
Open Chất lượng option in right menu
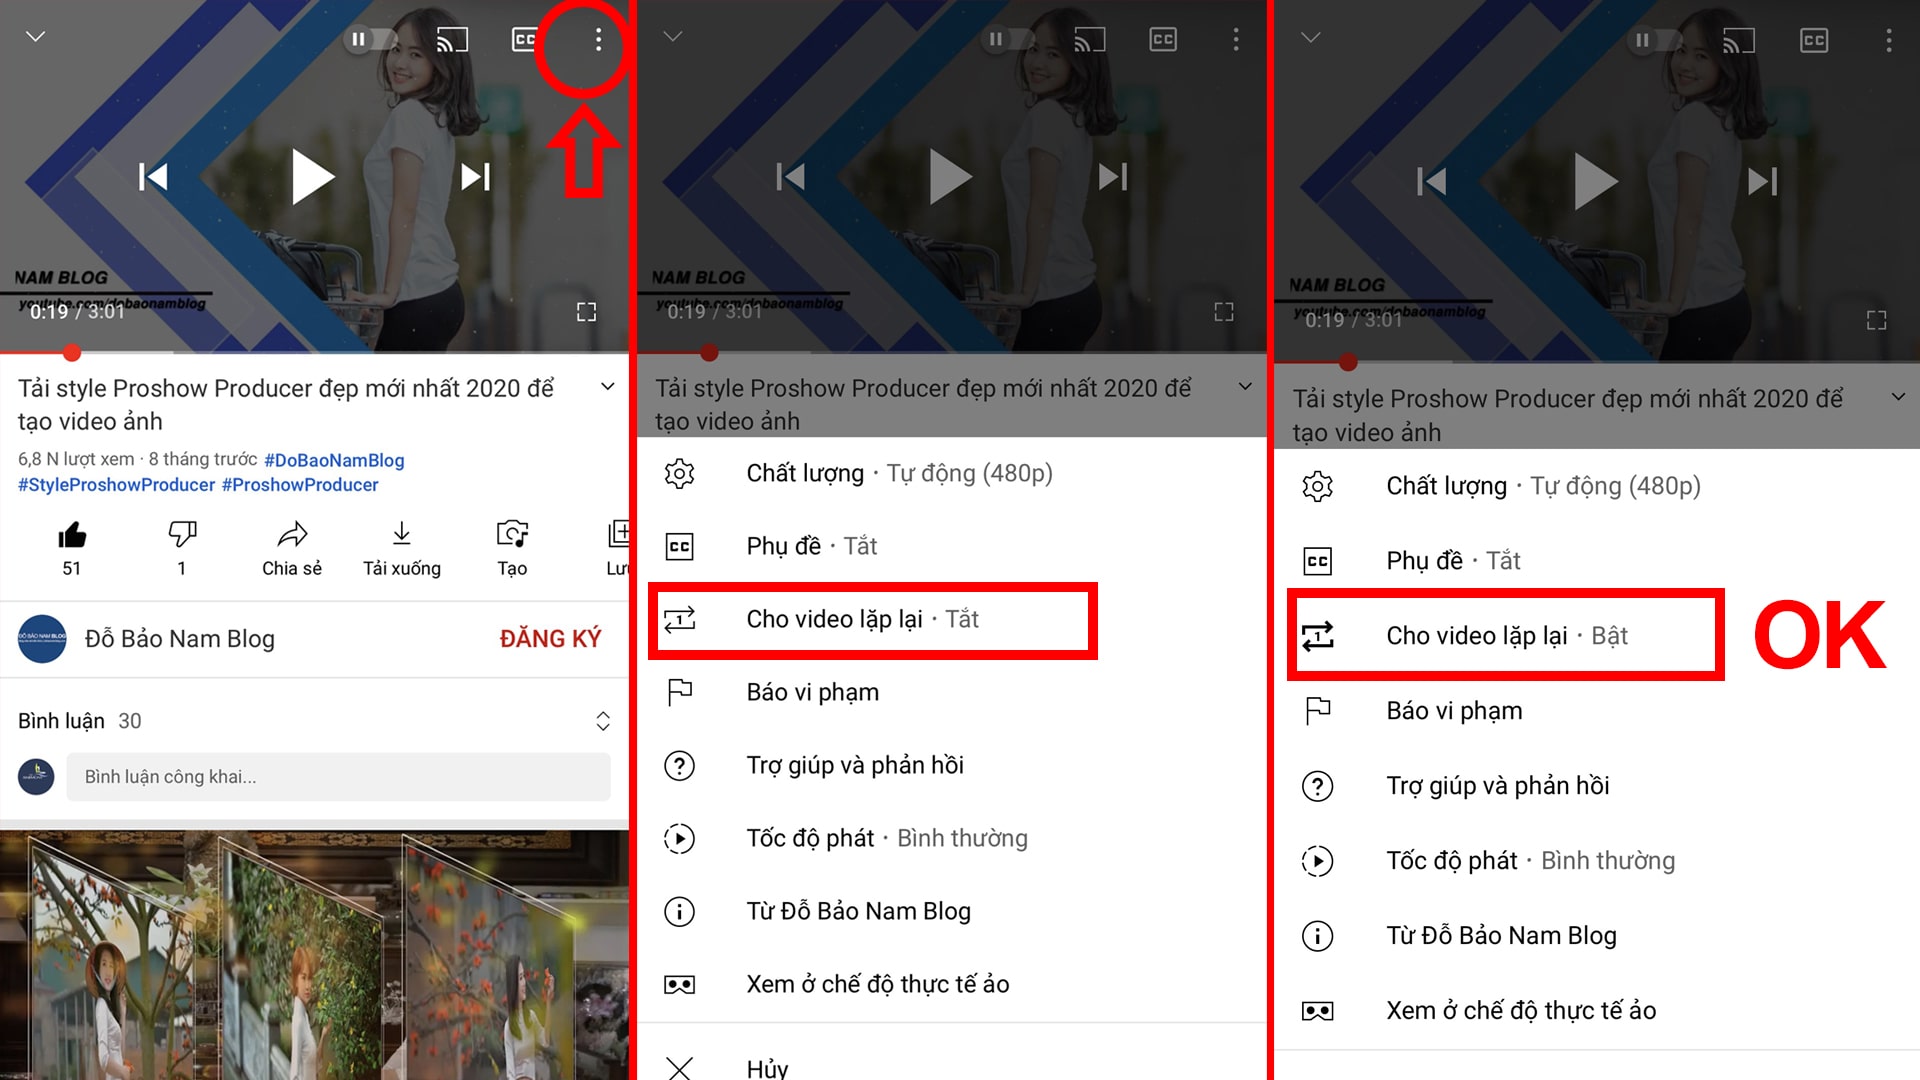click(x=1598, y=486)
